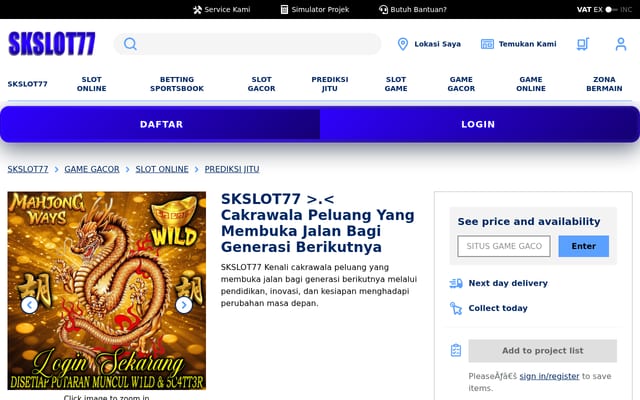Open Service Kami link in top bar

tap(222, 9)
